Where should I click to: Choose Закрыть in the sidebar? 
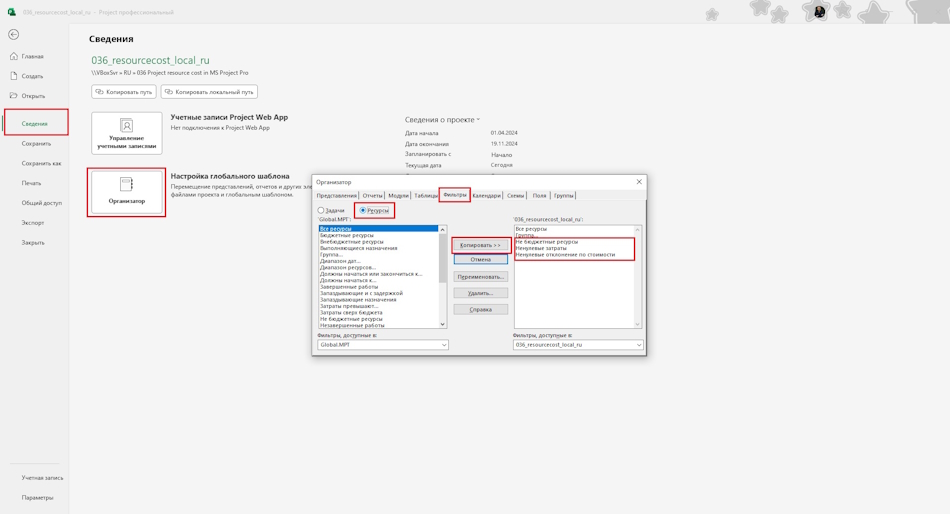(33, 242)
